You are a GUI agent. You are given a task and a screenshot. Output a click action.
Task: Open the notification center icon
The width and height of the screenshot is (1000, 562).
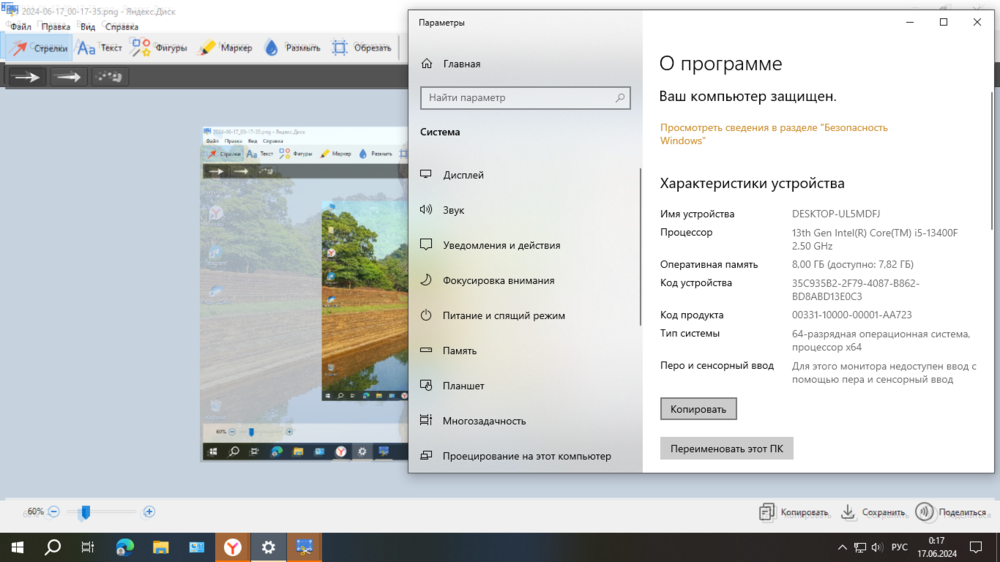click(976, 547)
